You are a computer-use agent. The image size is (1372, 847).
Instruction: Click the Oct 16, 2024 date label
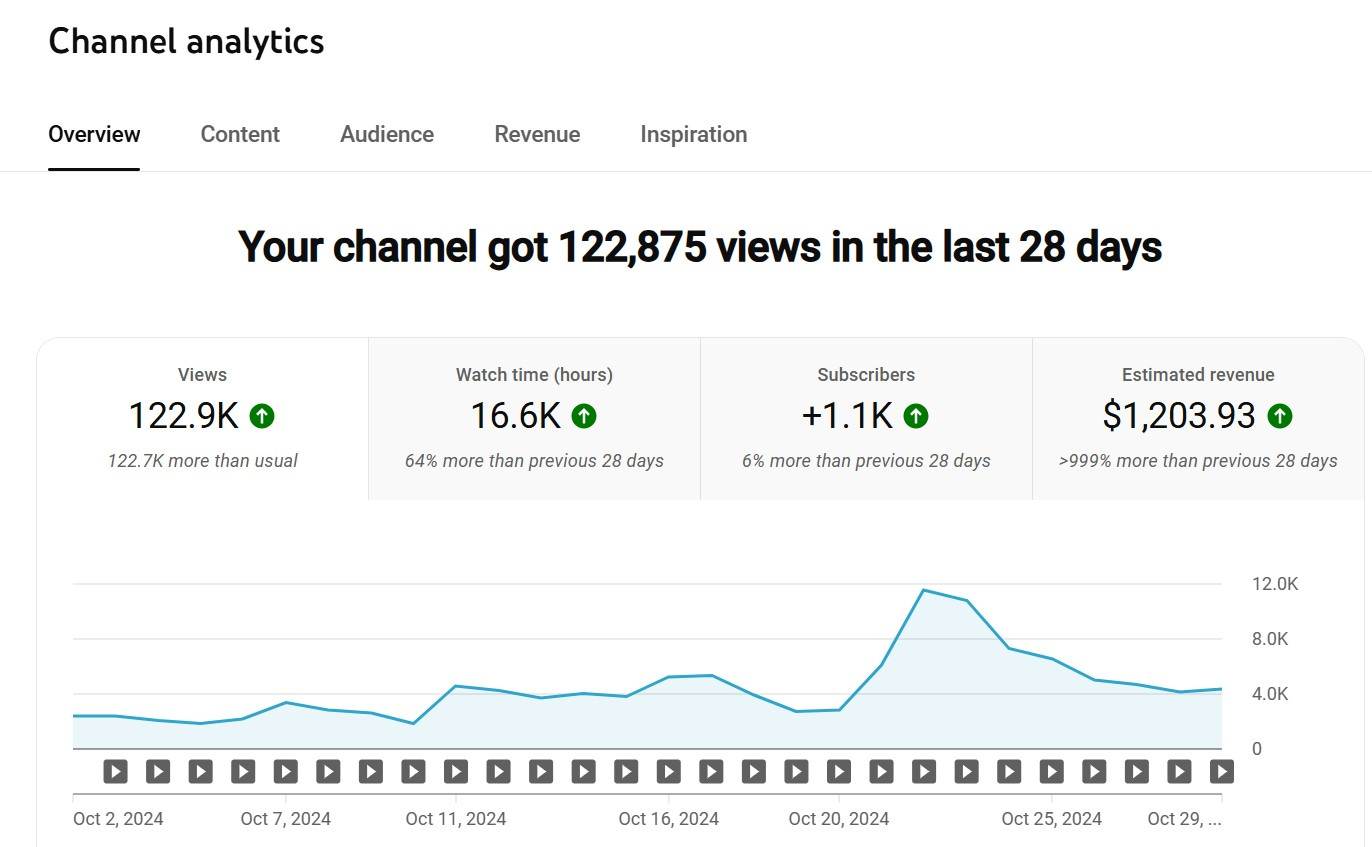pos(669,819)
